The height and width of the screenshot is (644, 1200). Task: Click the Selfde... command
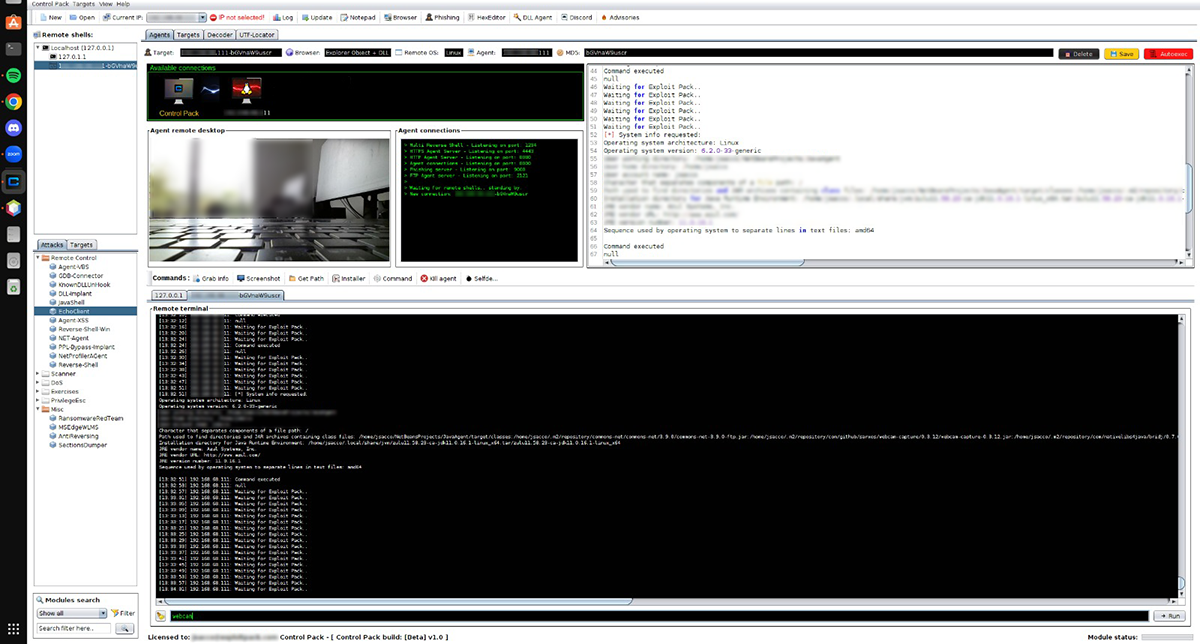tap(482, 278)
